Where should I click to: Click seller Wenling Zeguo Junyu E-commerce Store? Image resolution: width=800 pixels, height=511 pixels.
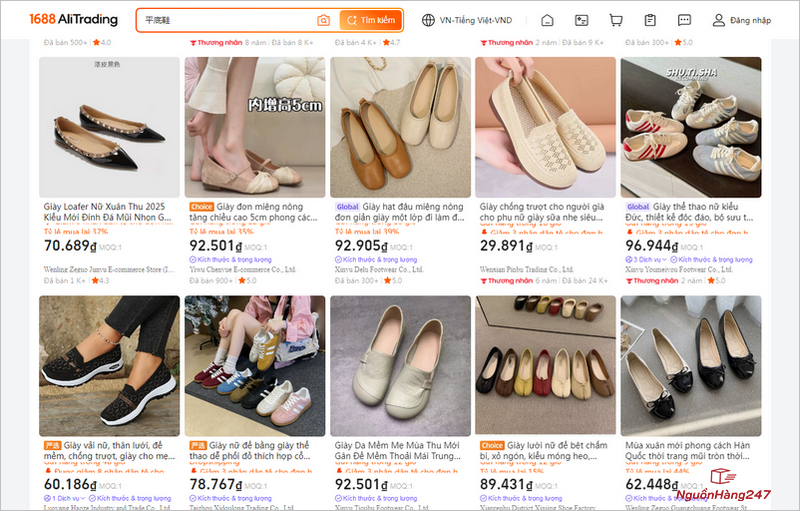tap(109, 269)
